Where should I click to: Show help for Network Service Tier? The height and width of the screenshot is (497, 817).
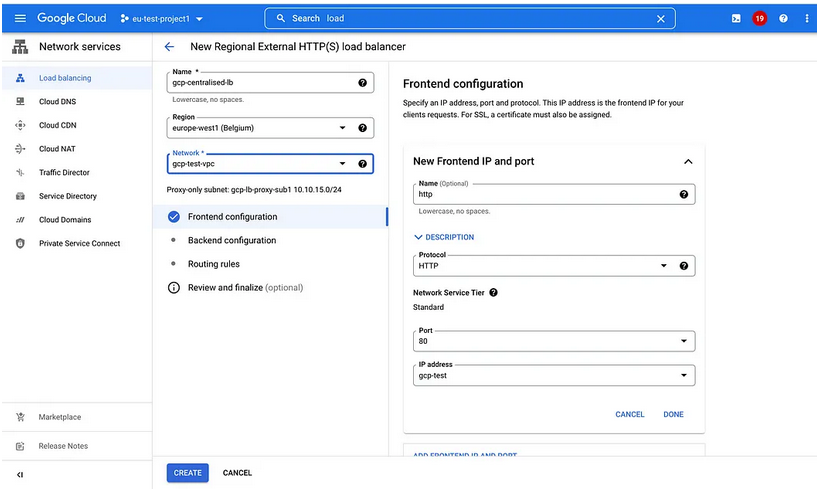coord(493,293)
